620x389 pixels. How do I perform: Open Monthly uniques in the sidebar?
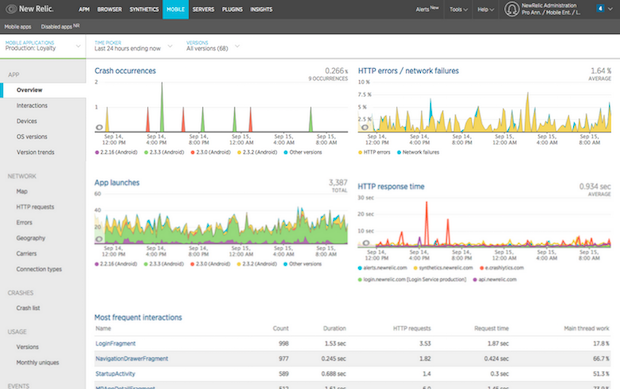38,363
